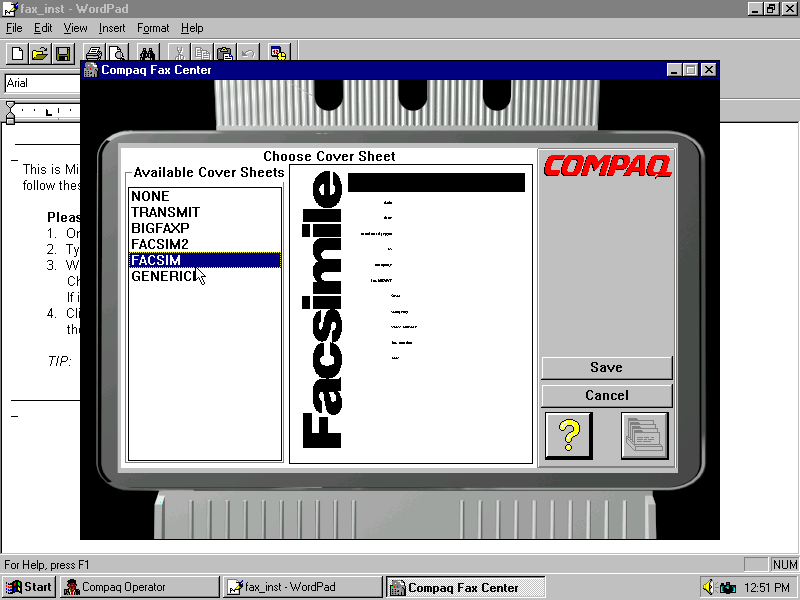Click the volume speaker icon in system tray

(x=709, y=587)
